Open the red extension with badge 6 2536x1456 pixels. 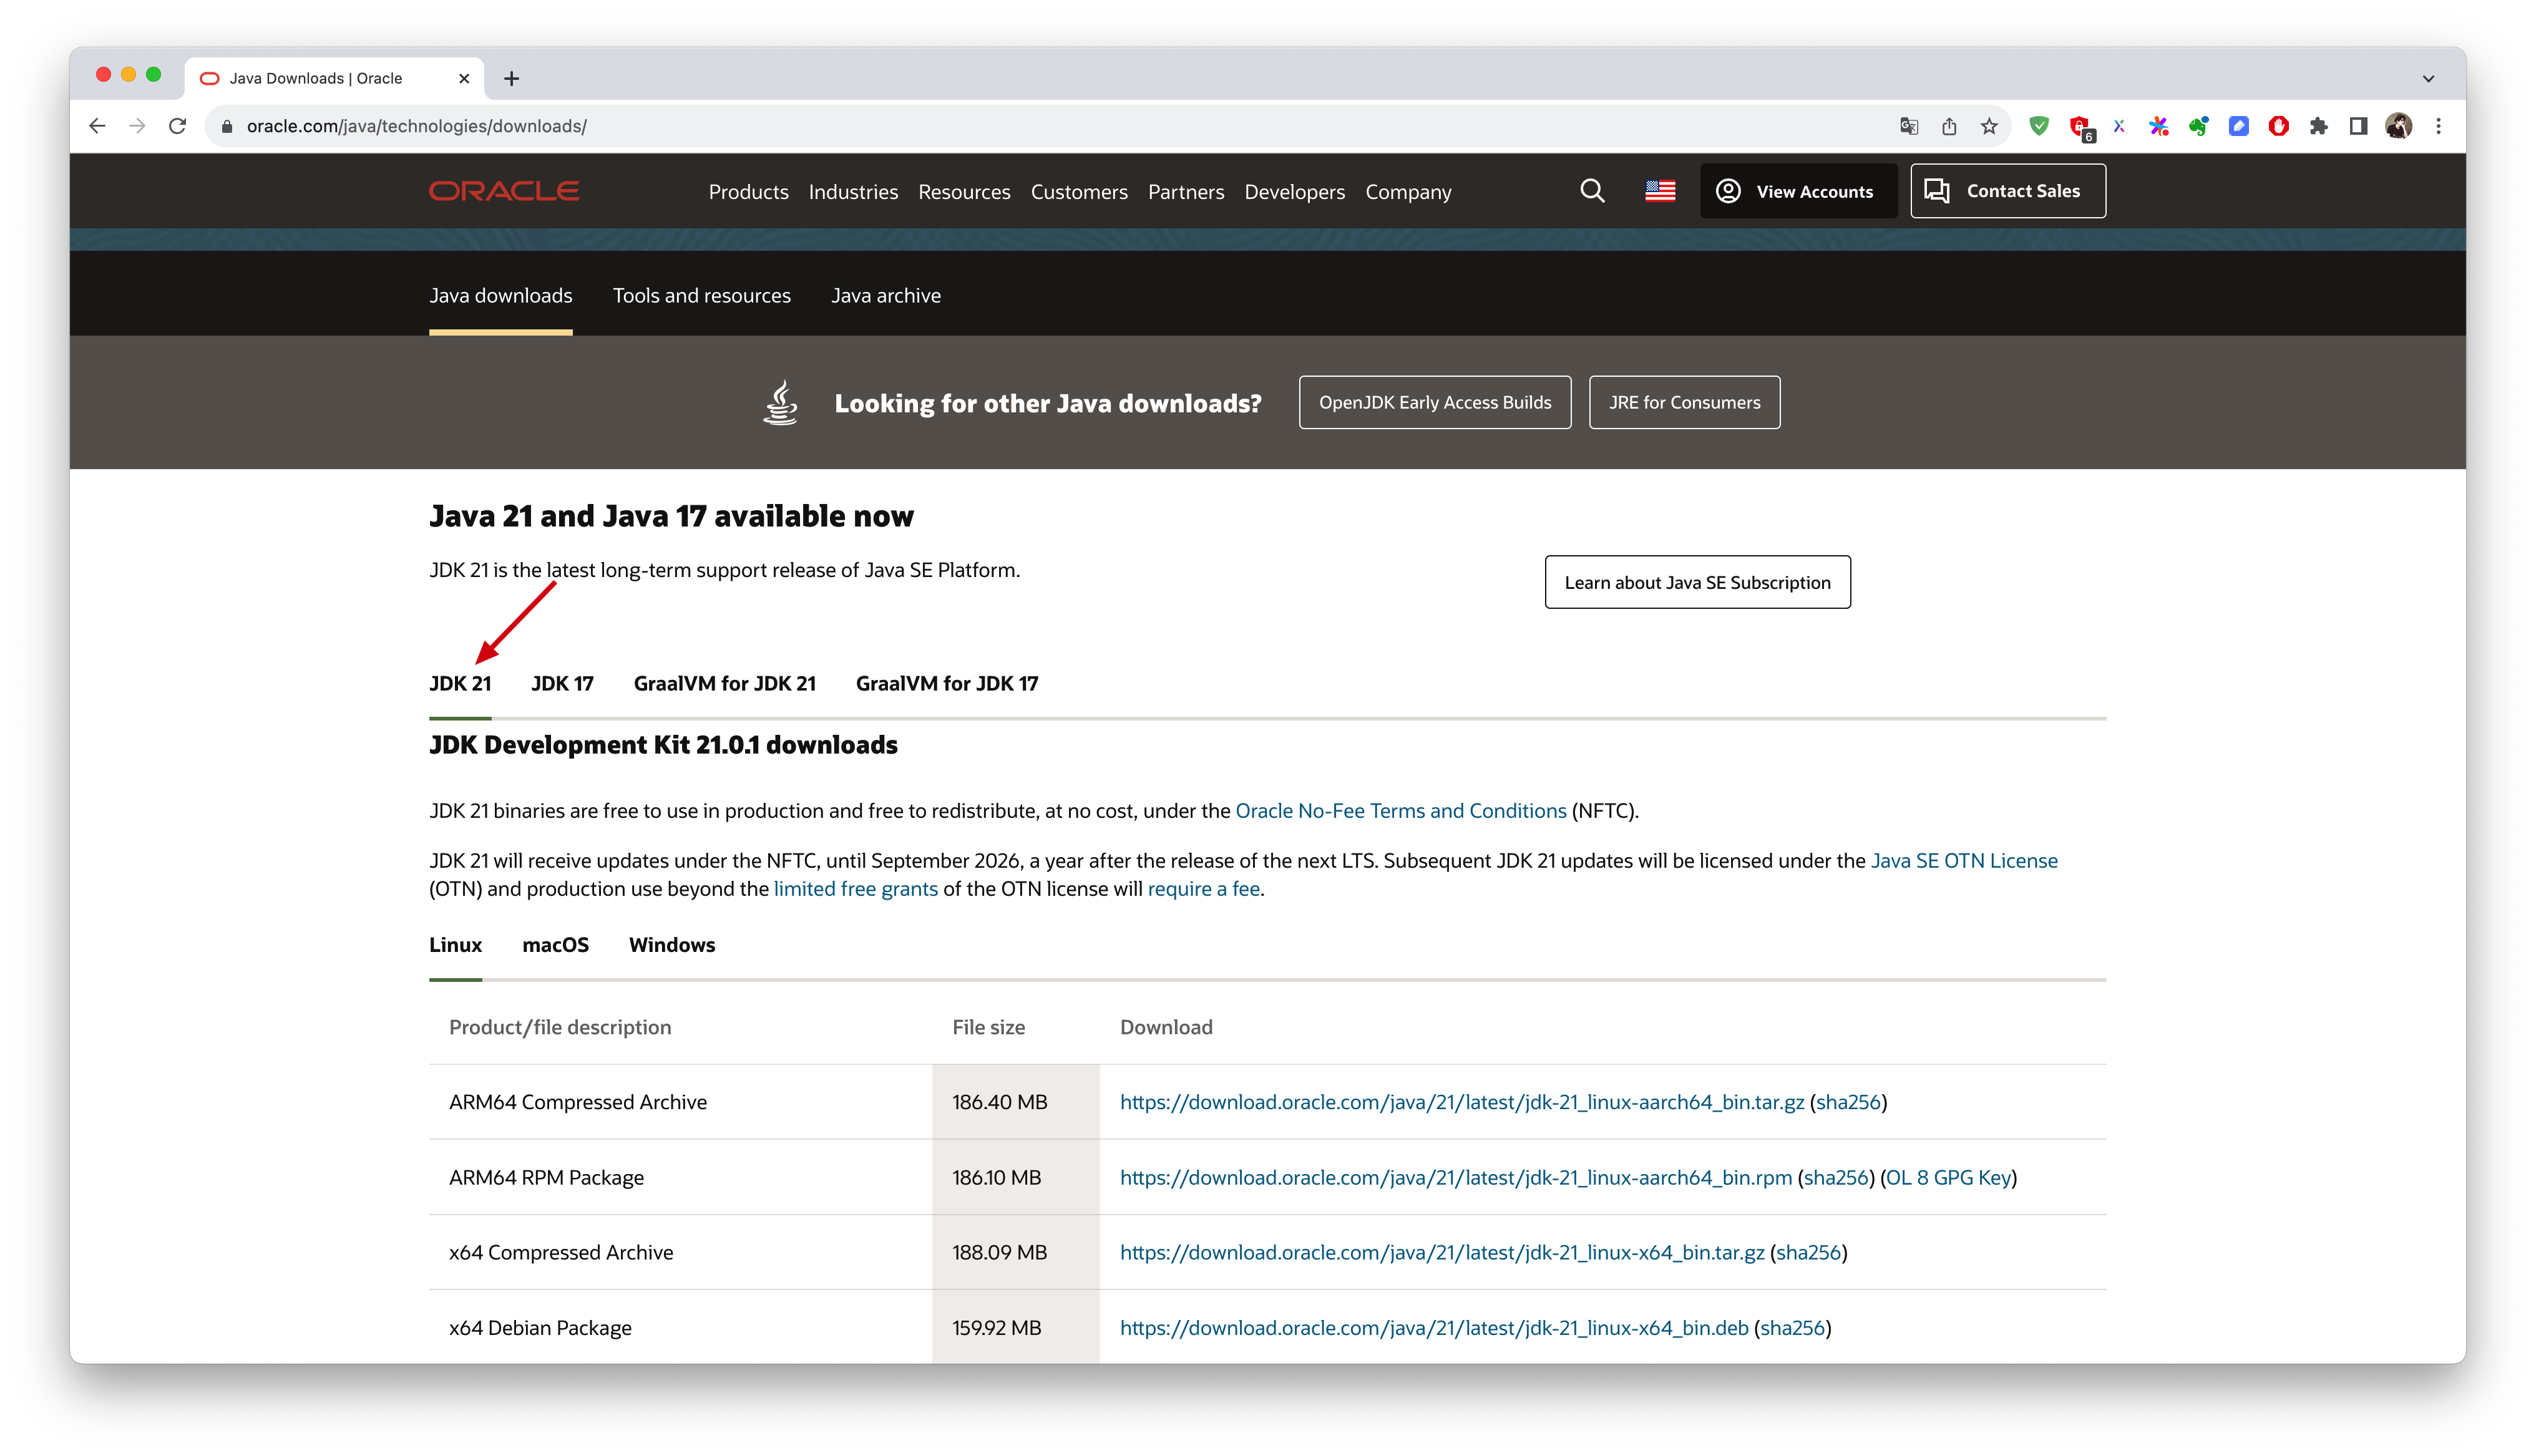[x=2081, y=128]
